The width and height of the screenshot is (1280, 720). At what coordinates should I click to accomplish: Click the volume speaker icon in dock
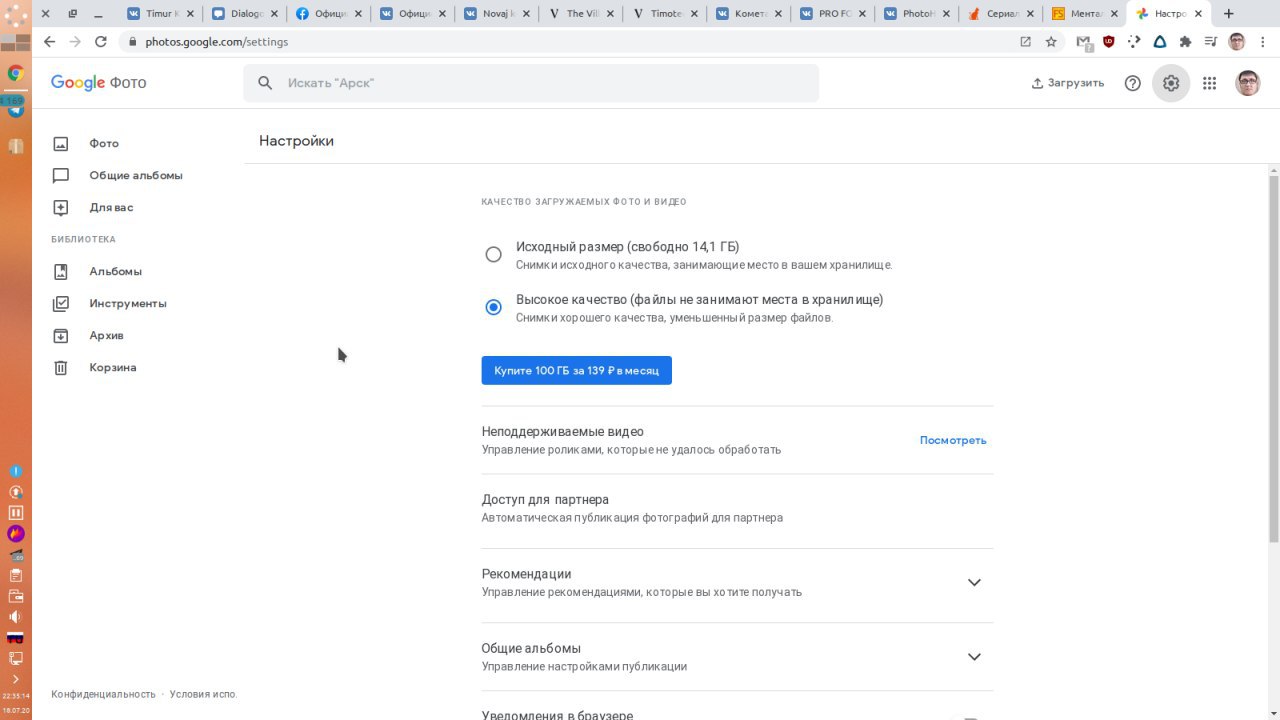[15, 617]
